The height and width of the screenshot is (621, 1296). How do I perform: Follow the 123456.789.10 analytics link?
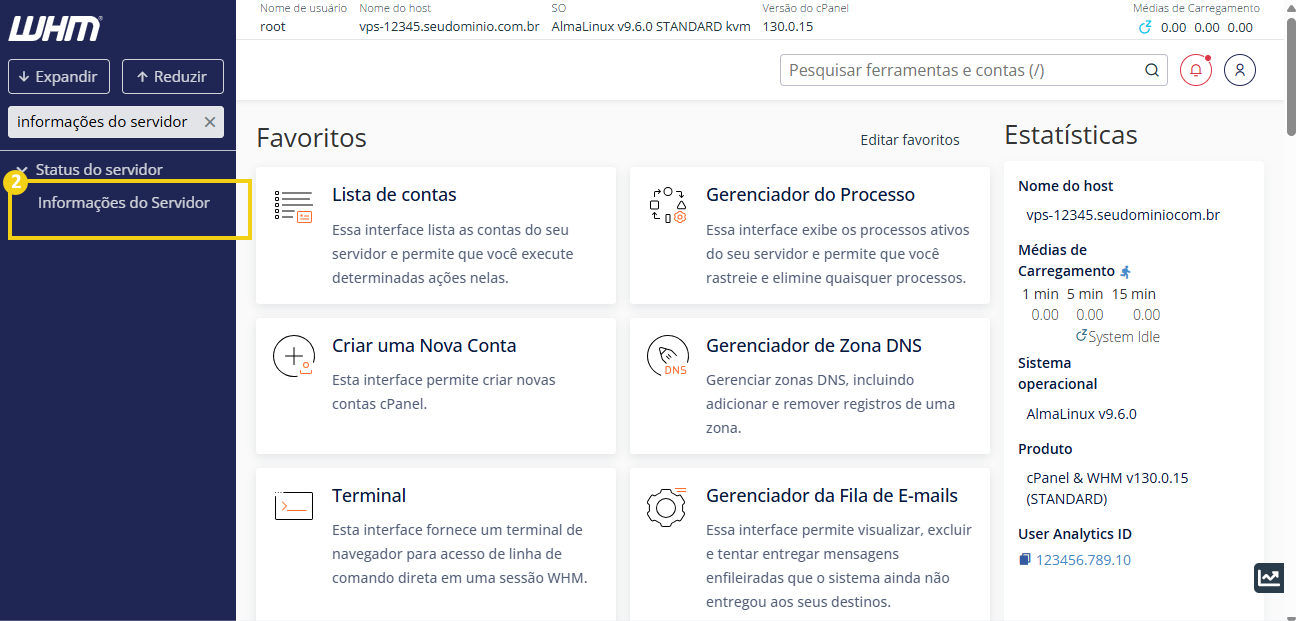click(1085, 559)
